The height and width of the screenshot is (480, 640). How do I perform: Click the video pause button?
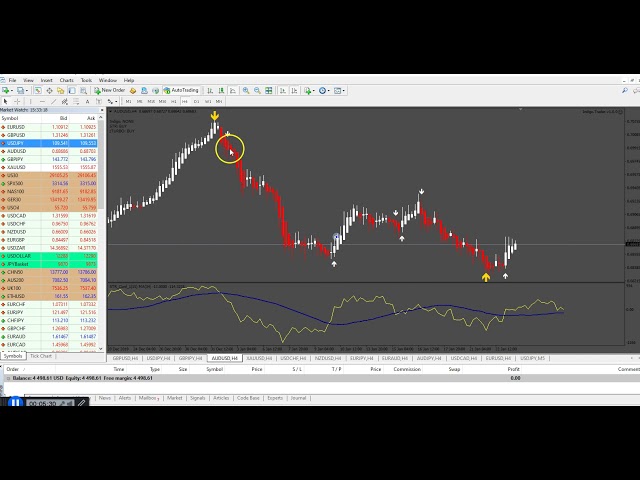(x=15, y=403)
